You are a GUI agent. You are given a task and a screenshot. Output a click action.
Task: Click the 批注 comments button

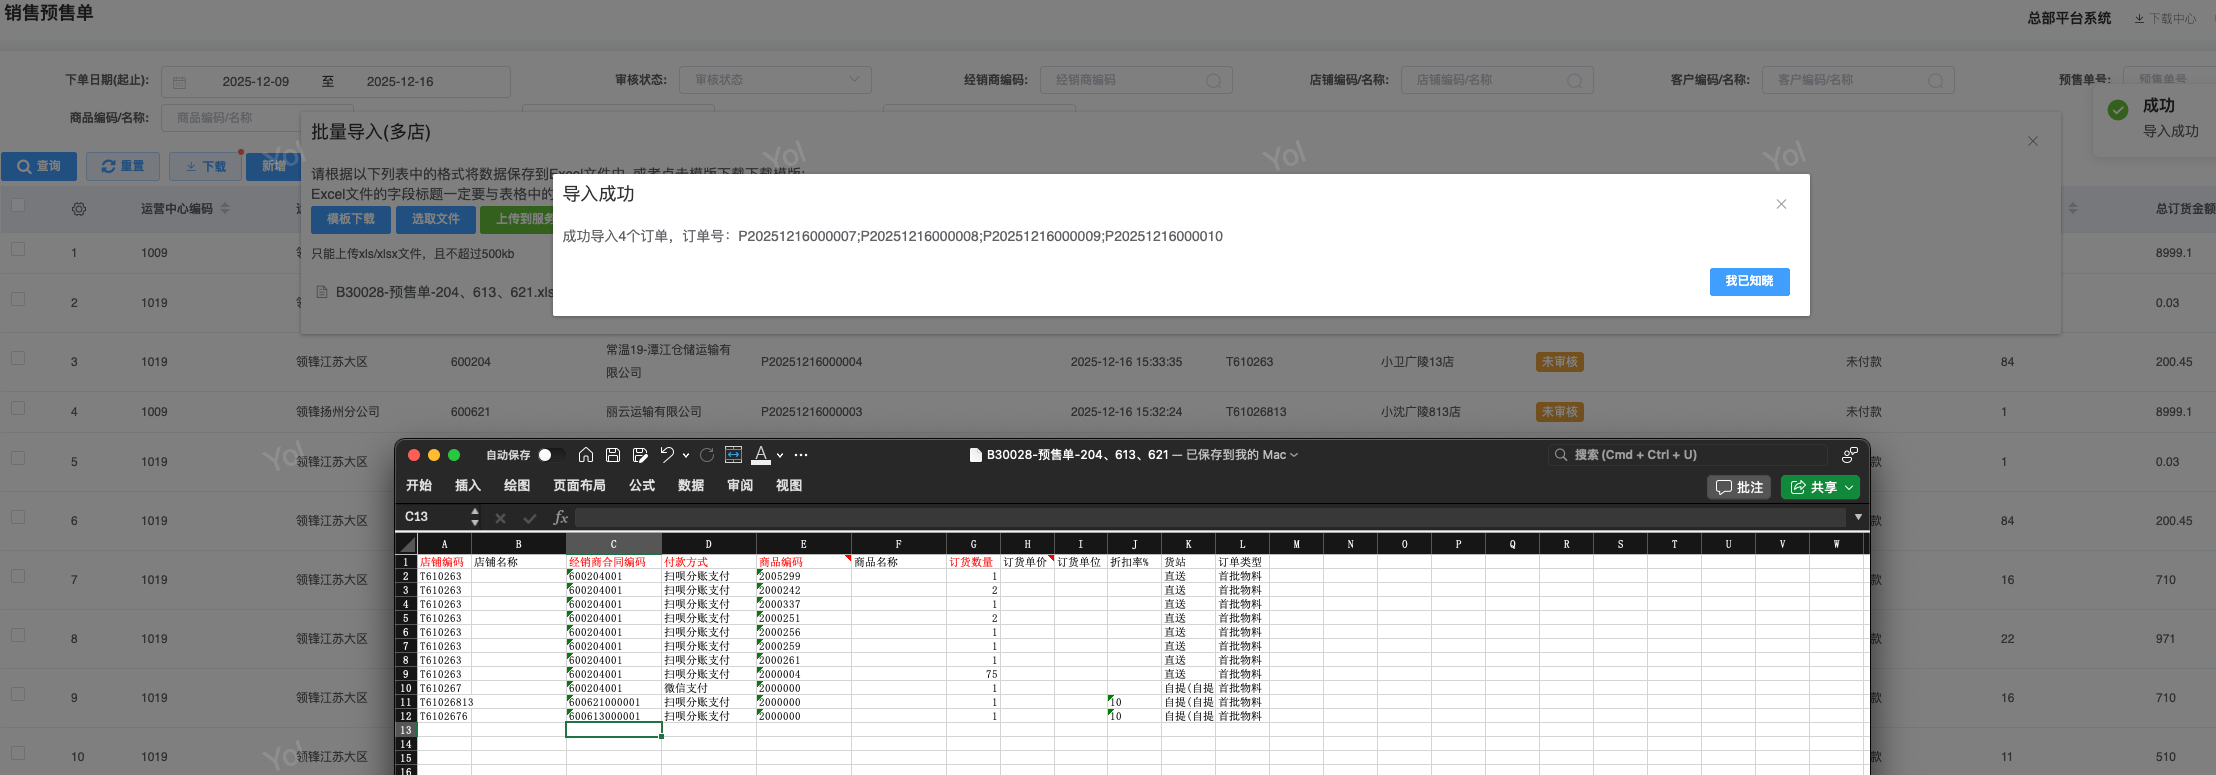1739,487
